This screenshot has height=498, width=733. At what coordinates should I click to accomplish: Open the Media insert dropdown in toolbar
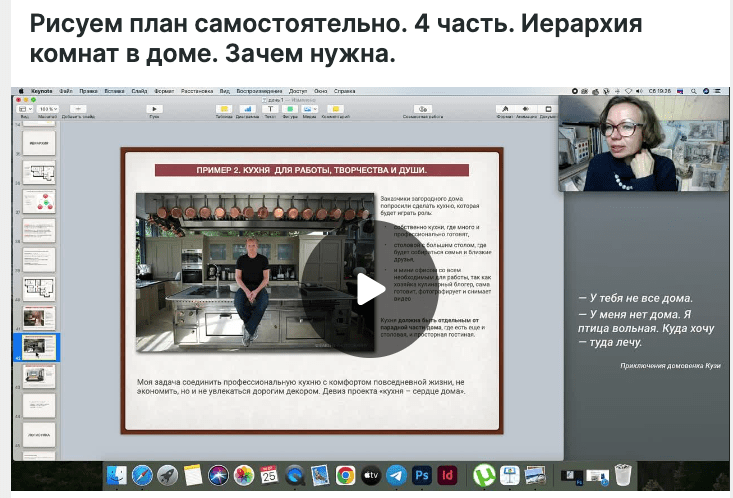coord(311,108)
